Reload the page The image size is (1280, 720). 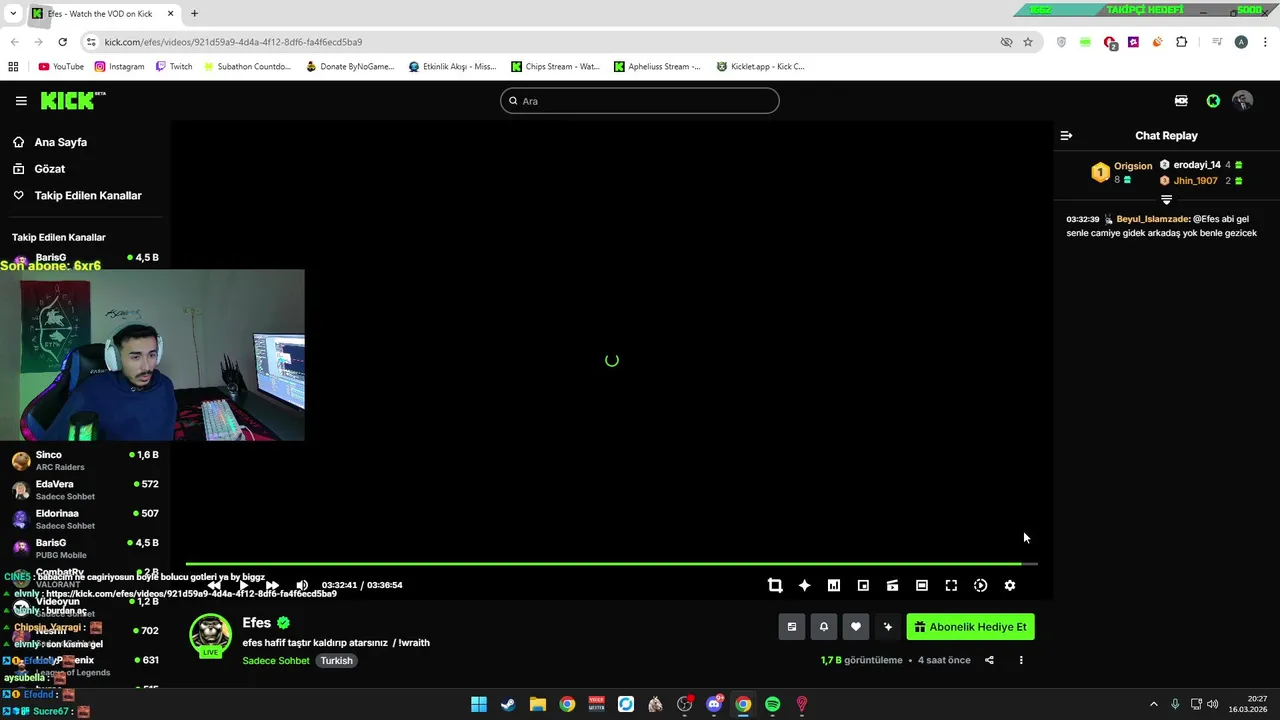point(62,42)
